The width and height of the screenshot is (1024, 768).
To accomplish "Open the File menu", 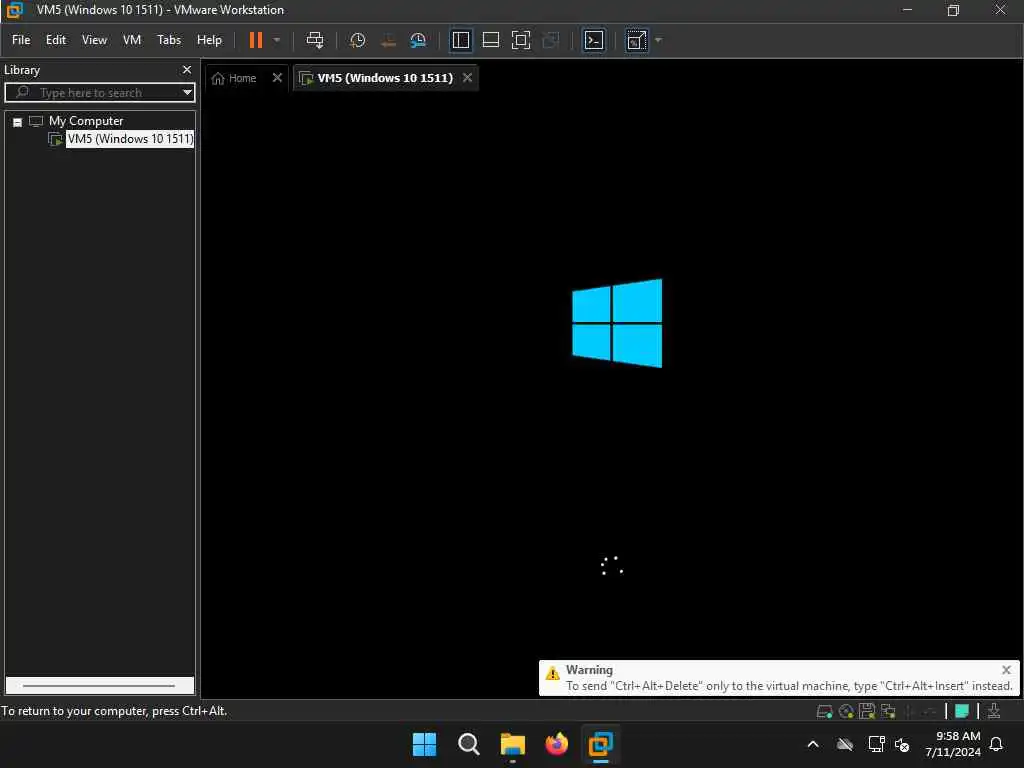I will (21, 40).
